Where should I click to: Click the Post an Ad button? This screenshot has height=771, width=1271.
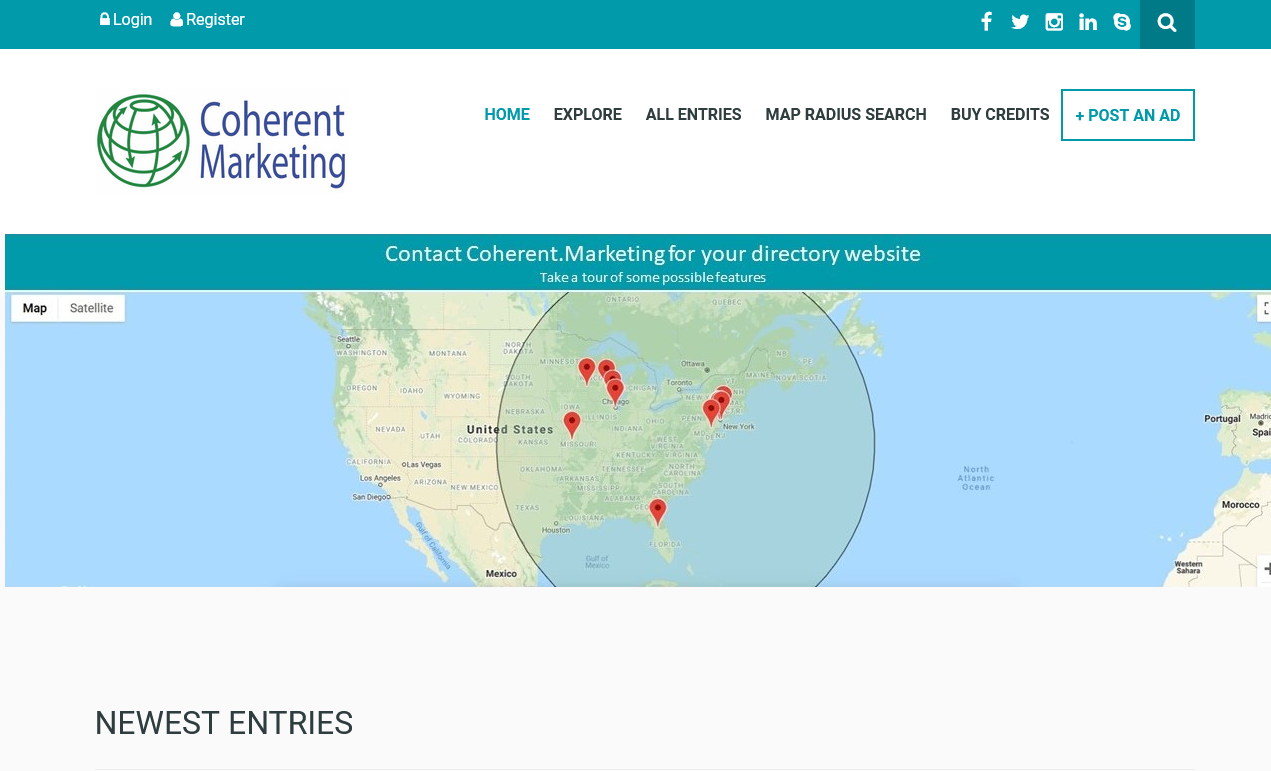(x=1127, y=115)
